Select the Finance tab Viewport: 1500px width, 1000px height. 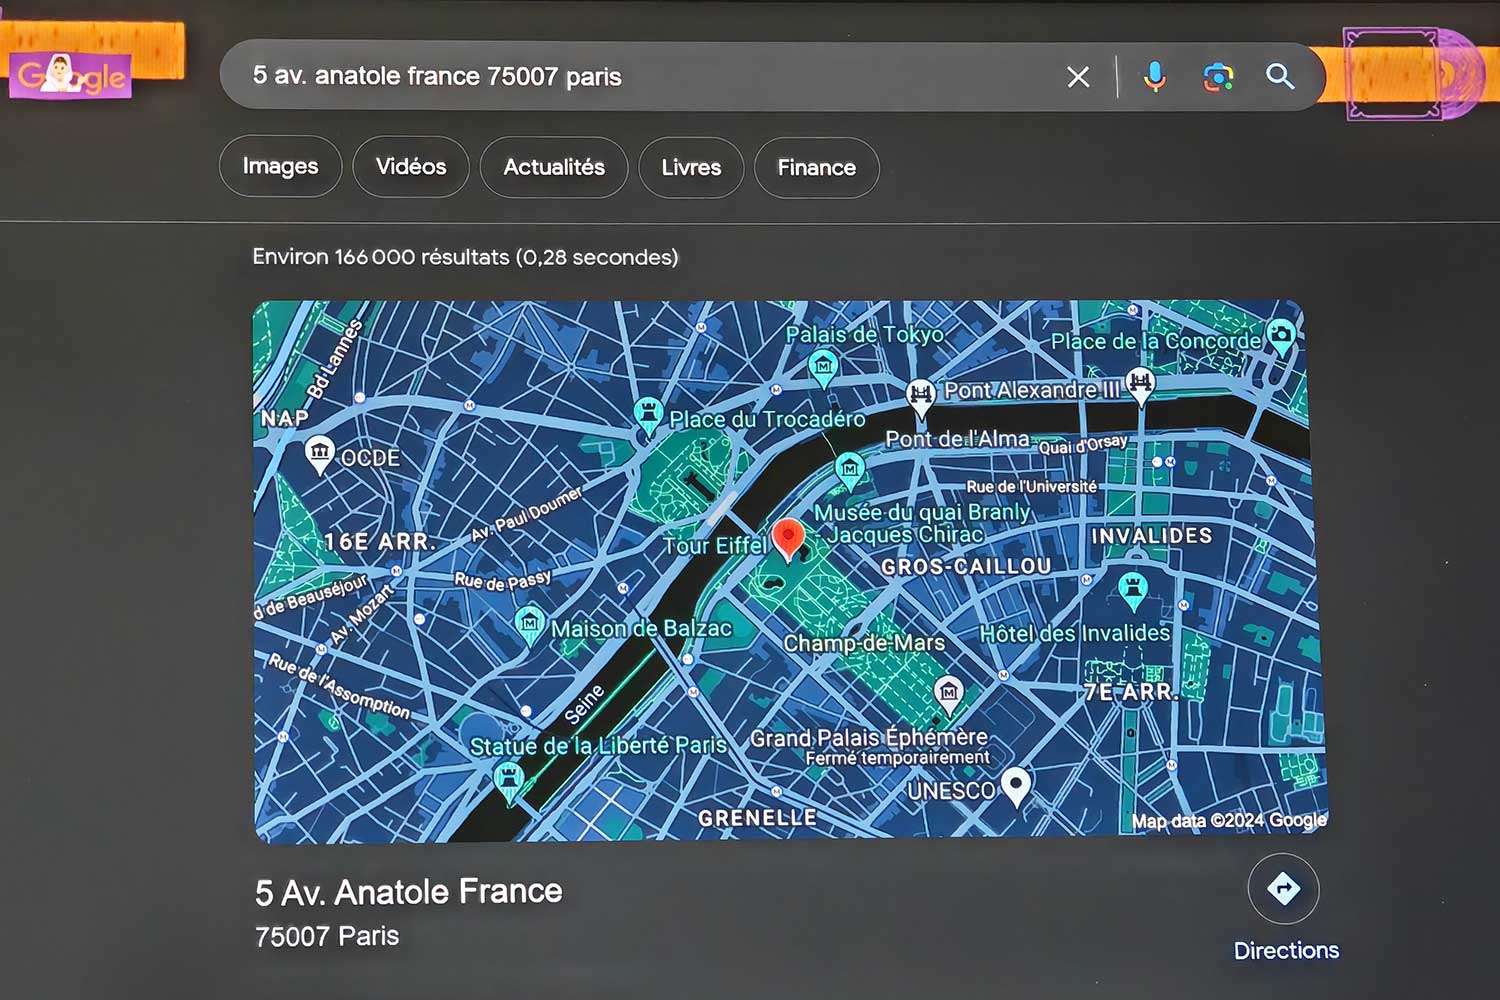(817, 168)
